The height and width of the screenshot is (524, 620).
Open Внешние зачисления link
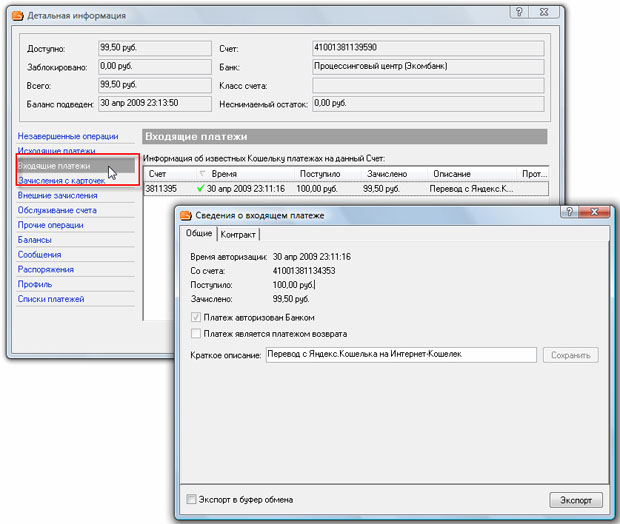57,195
